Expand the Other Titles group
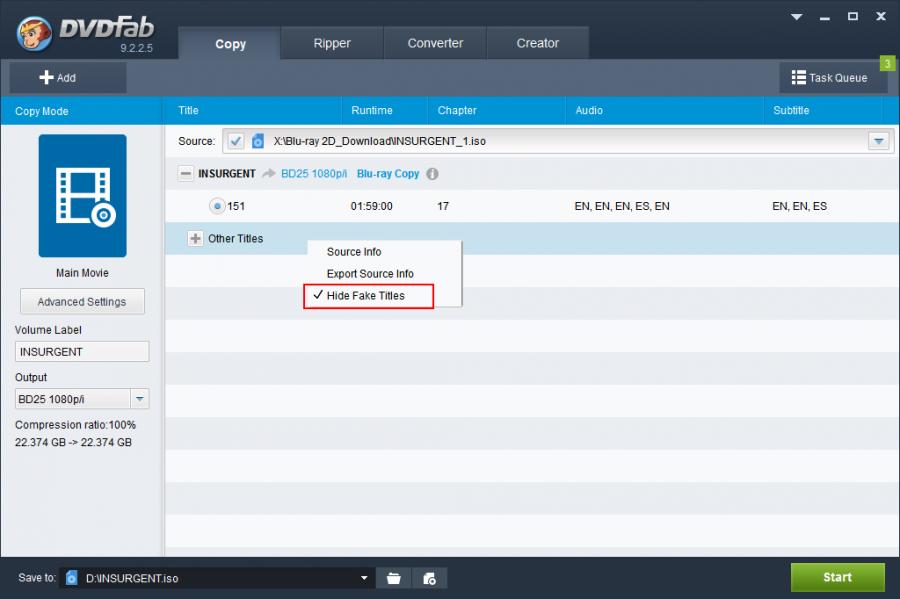 (x=194, y=239)
